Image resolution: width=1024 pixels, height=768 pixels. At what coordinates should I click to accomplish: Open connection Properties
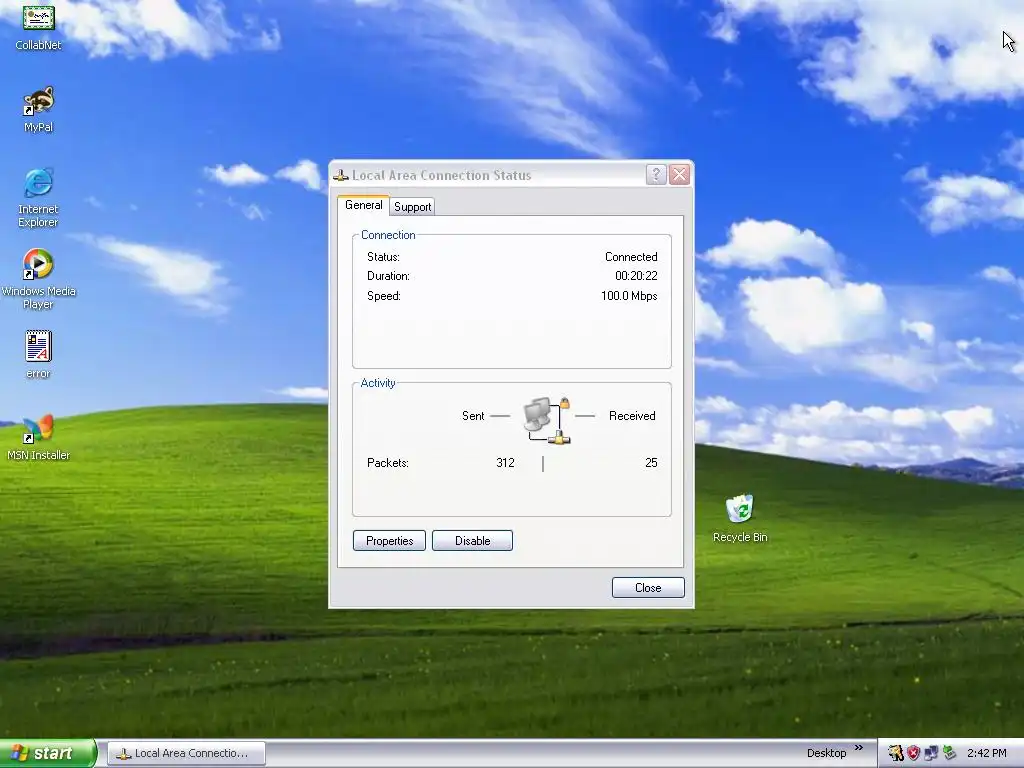tap(389, 541)
